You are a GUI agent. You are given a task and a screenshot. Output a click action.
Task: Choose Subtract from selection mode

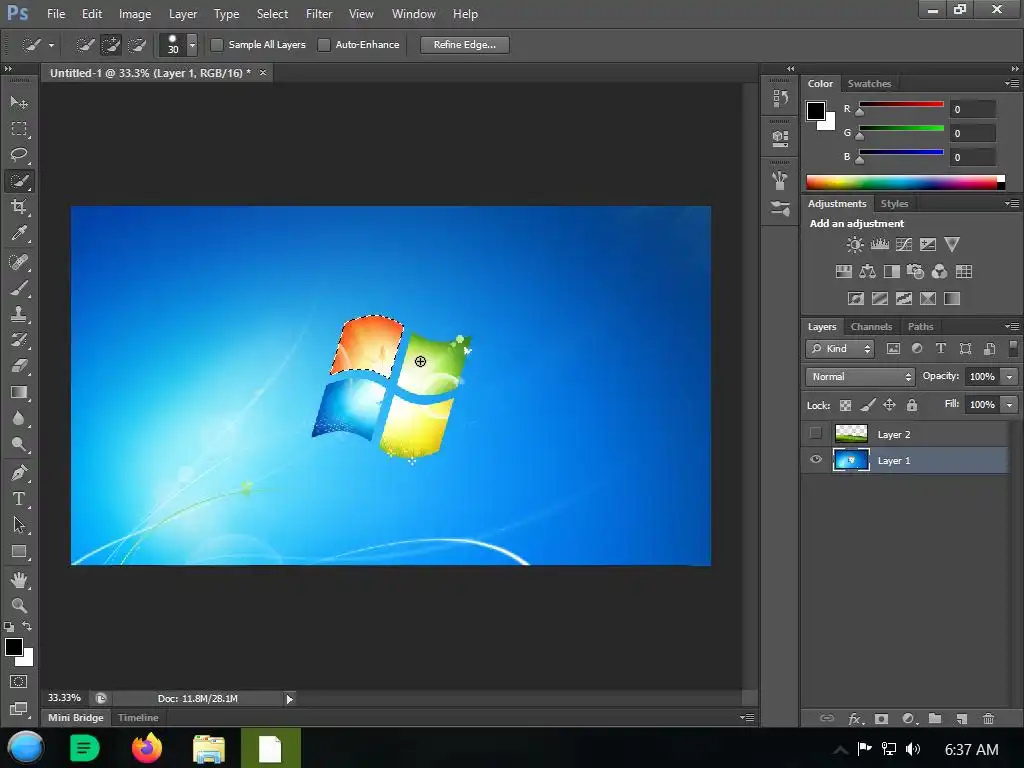pyautogui.click(x=136, y=44)
